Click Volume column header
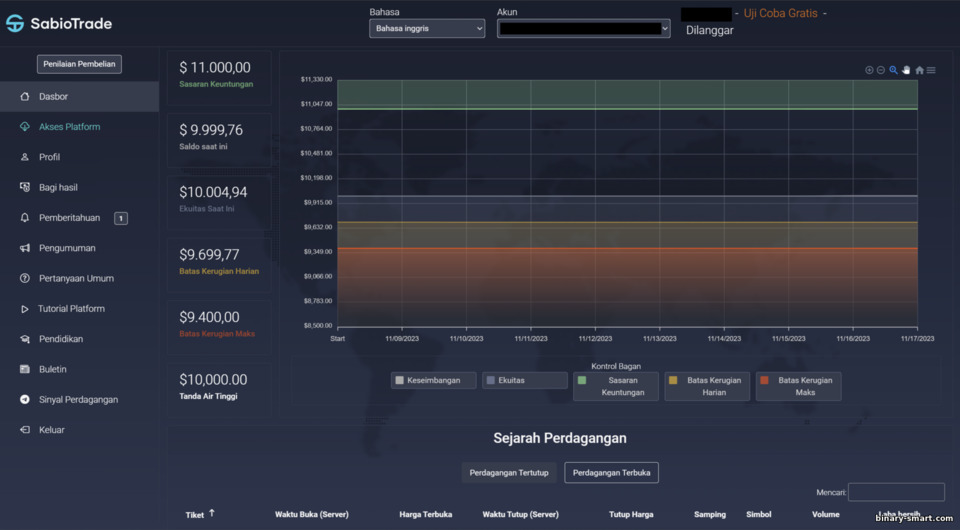 (825, 515)
